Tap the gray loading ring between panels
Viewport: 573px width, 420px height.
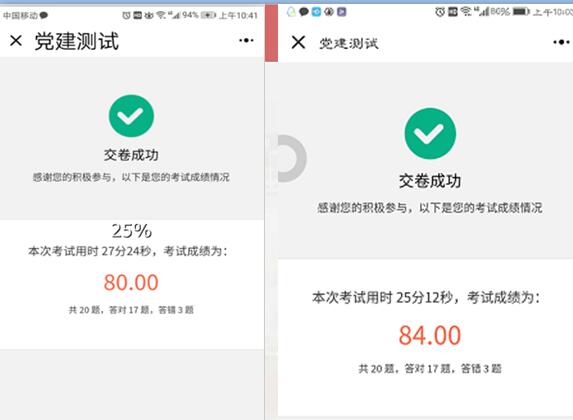pyautogui.click(x=292, y=158)
